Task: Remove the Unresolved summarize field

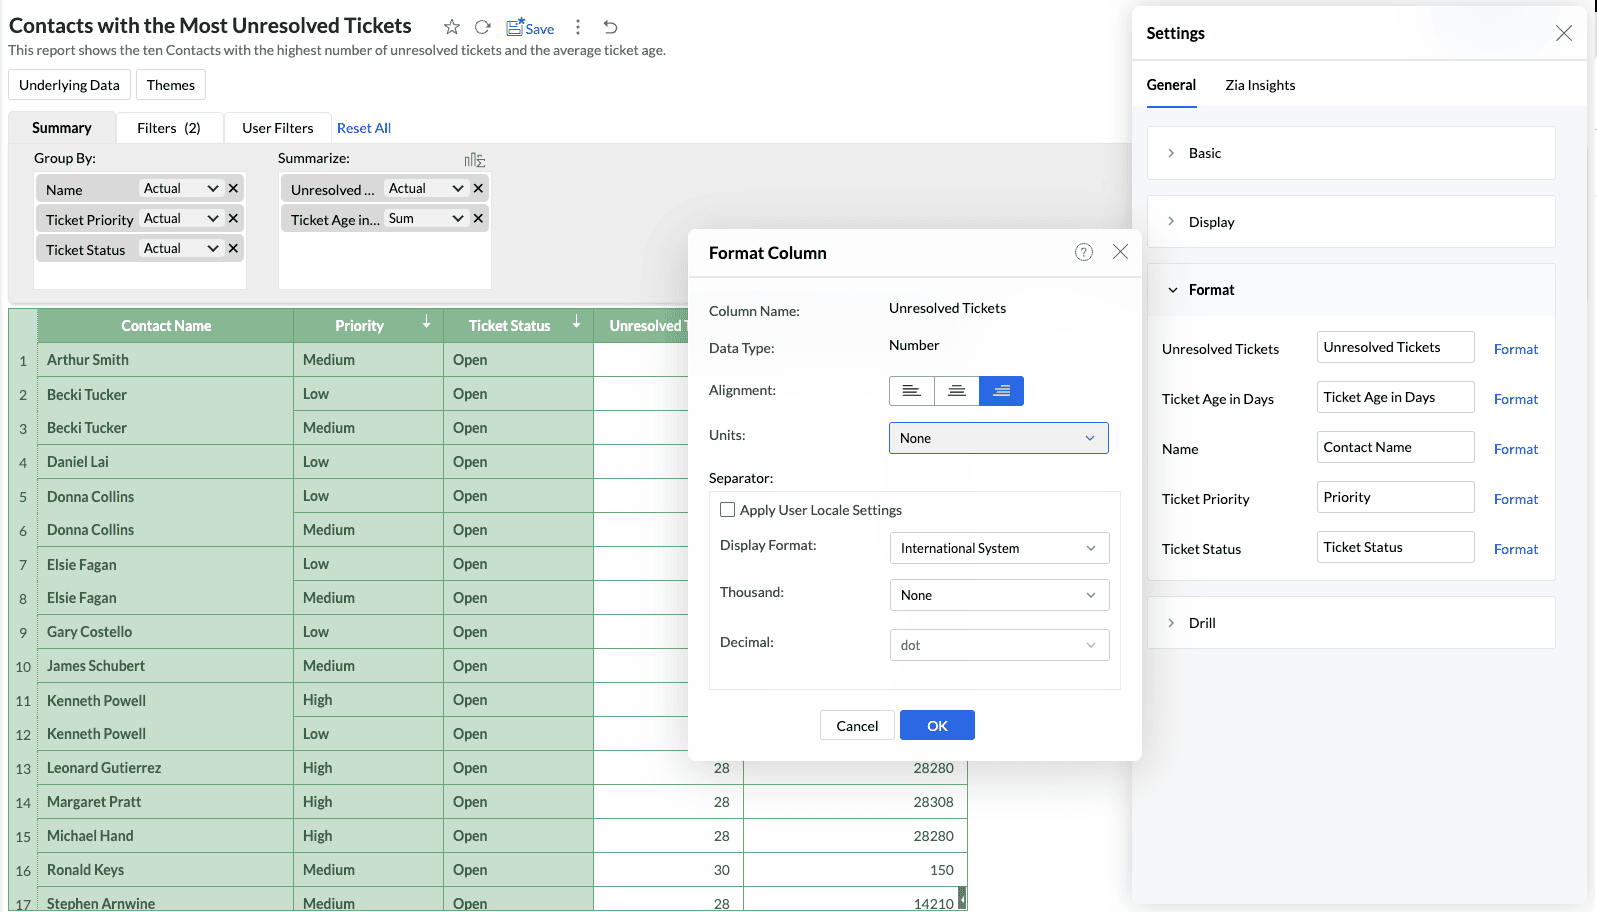Action: click(x=478, y=188)
